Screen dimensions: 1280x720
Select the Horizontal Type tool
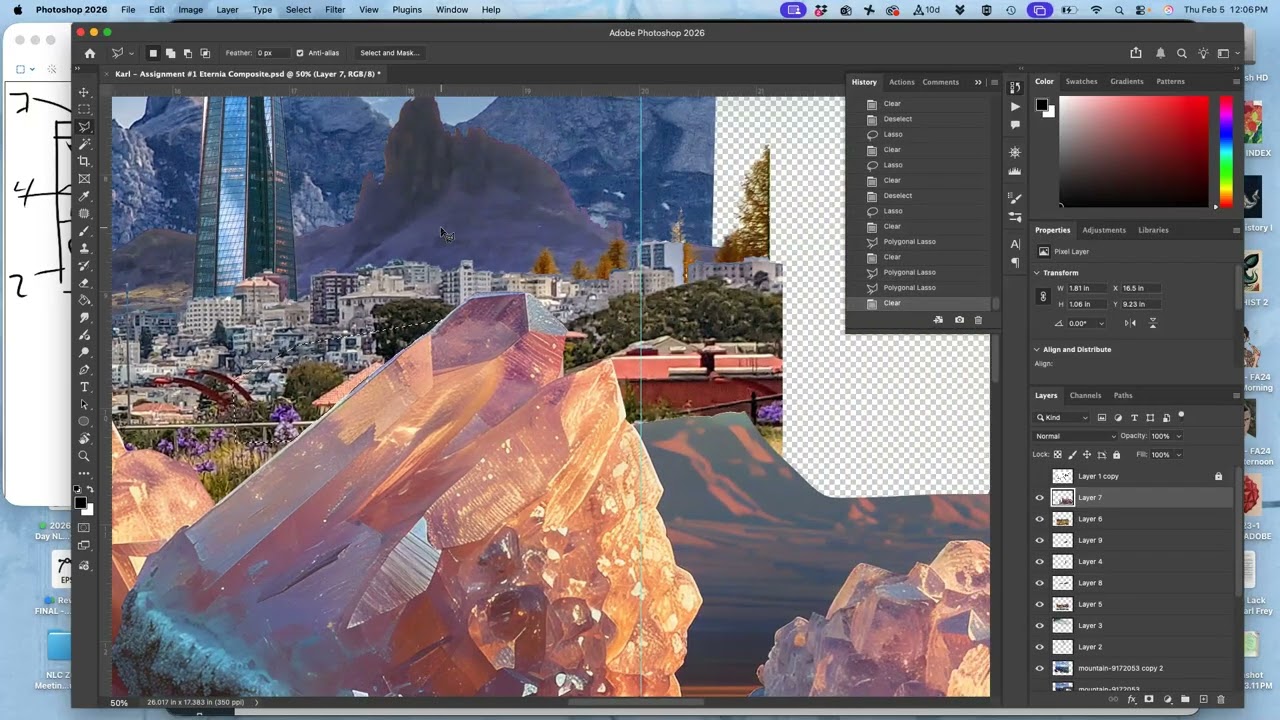[84, 387]
